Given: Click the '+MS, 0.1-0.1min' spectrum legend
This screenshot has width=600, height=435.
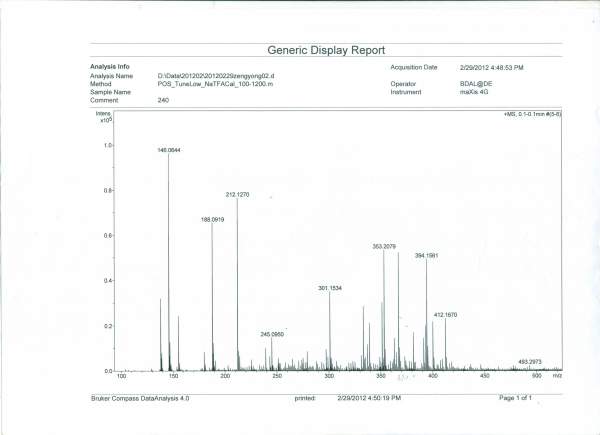Looking at the screenshot, I should [532, 114].
